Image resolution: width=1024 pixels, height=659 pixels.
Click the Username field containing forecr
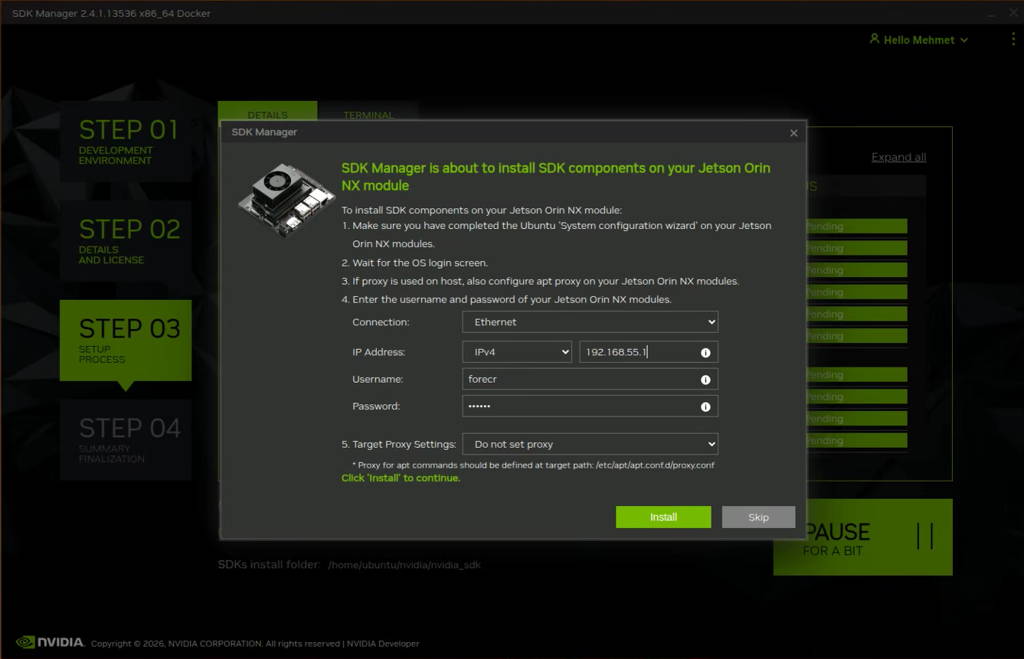[590, 379]
